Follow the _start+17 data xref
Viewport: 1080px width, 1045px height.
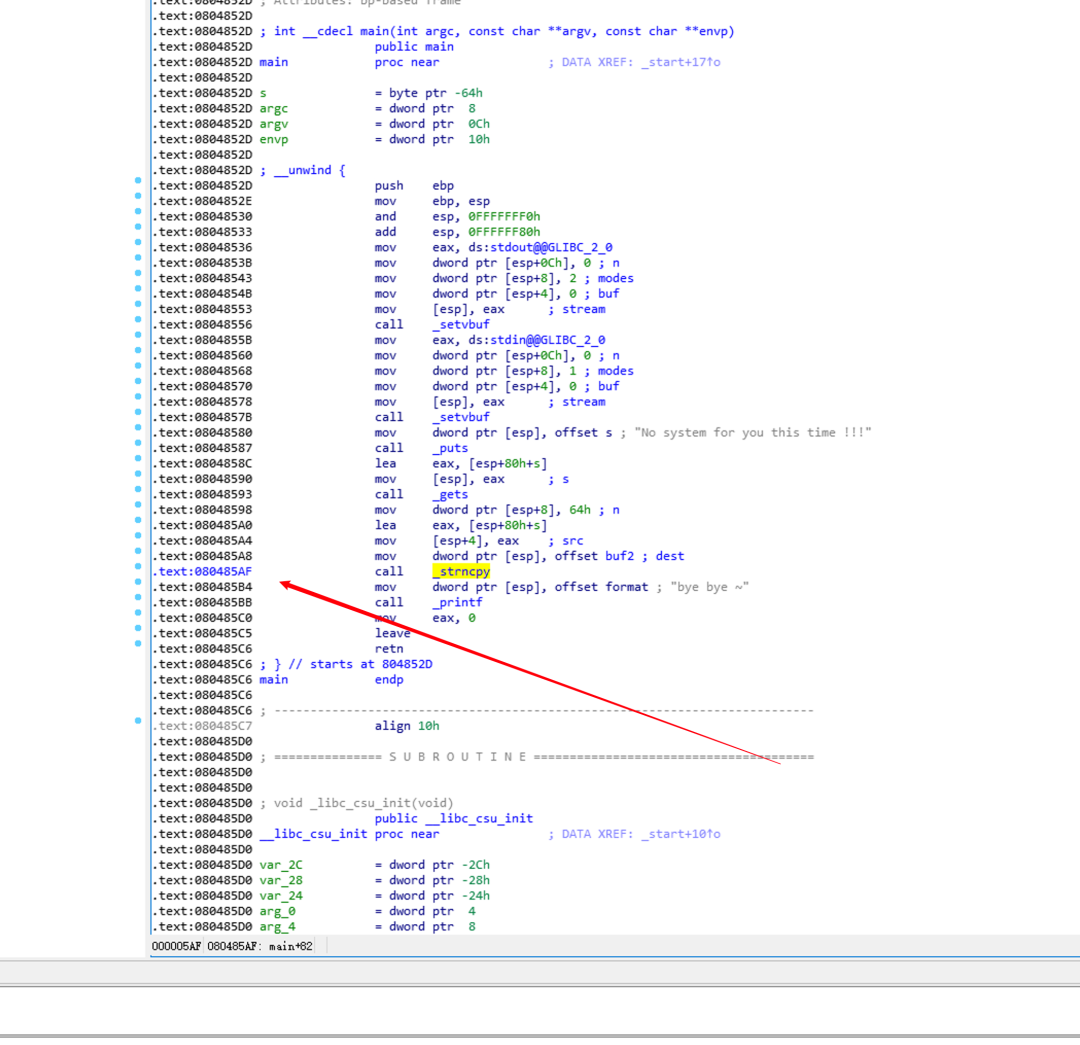[x=680, y=62]
